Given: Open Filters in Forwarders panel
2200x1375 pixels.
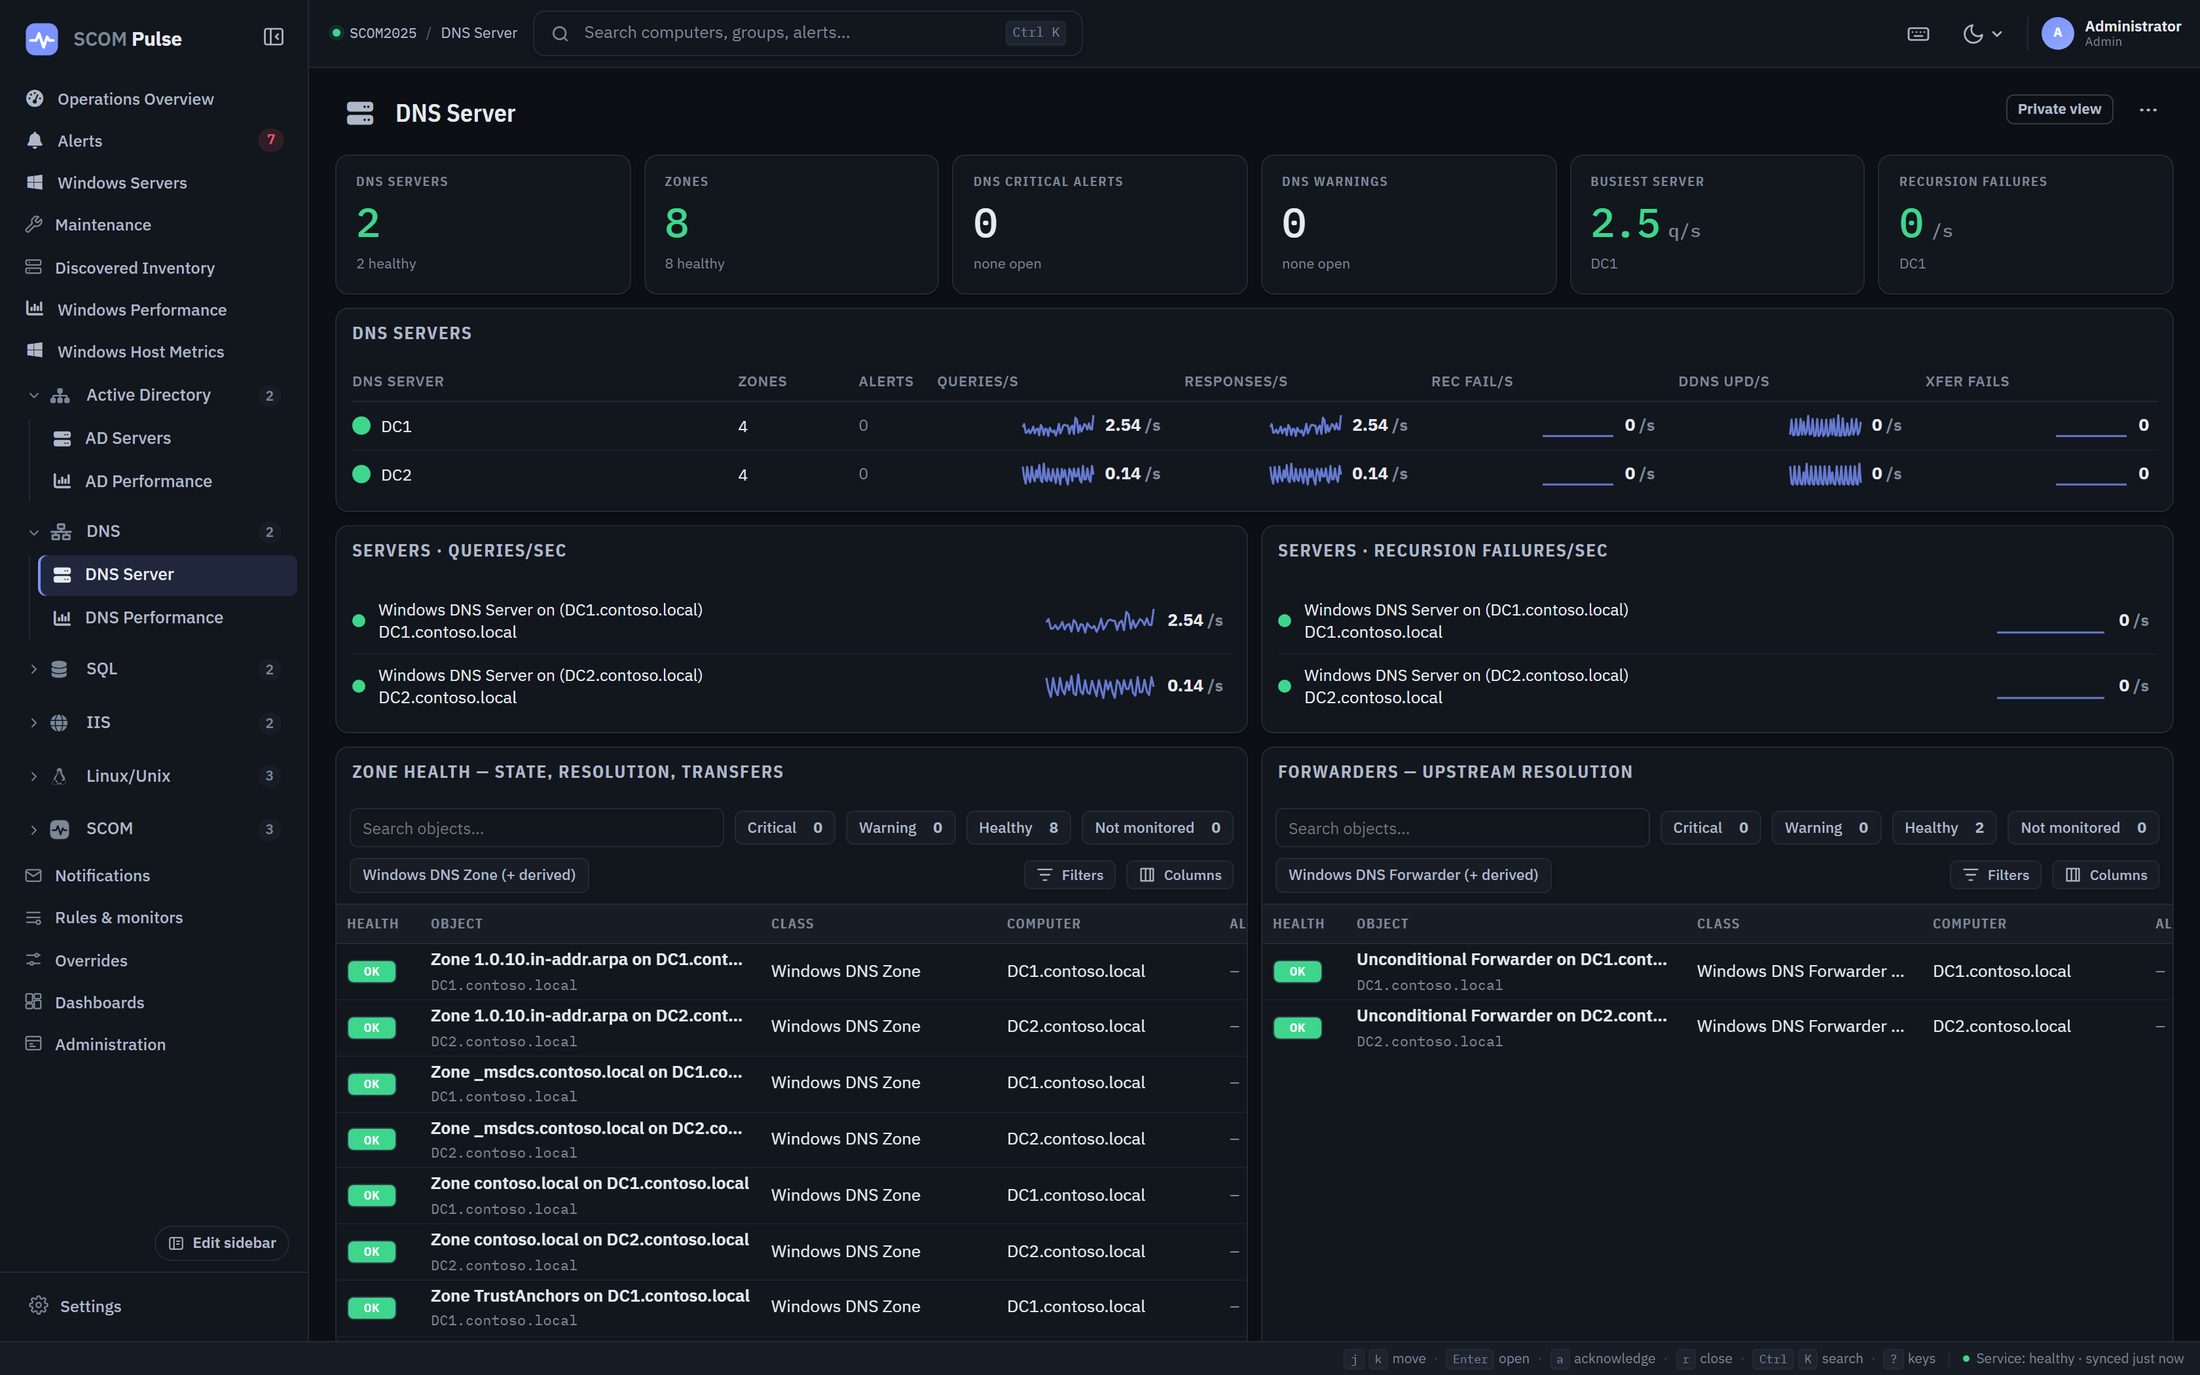Looking at the screenshot, I should pos(1996,875).
